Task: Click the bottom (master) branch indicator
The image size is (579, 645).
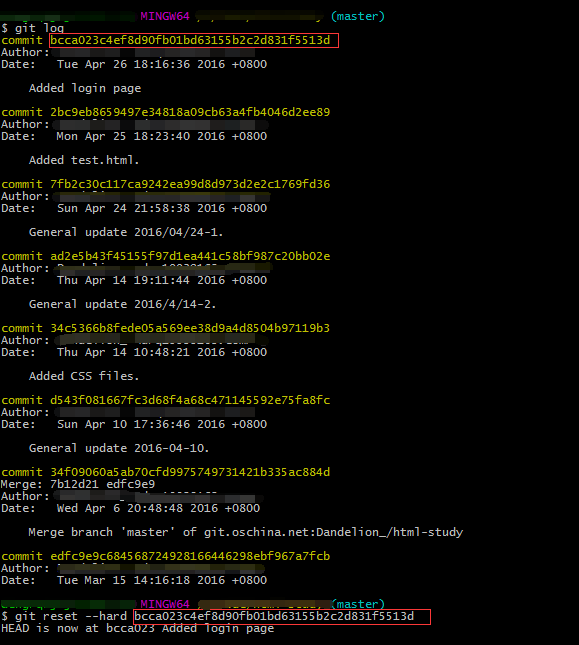Action: [358, 604]
